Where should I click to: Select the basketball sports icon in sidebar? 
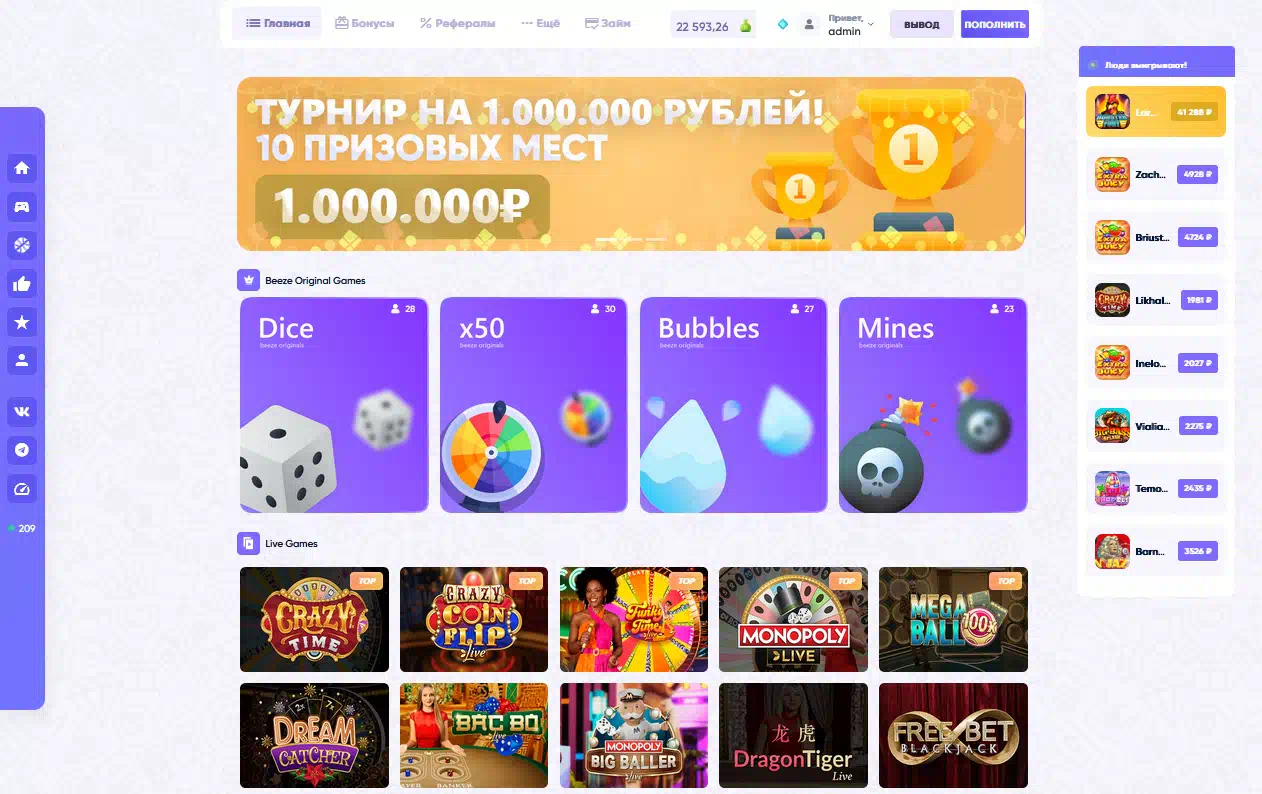[x=22, y=245]
